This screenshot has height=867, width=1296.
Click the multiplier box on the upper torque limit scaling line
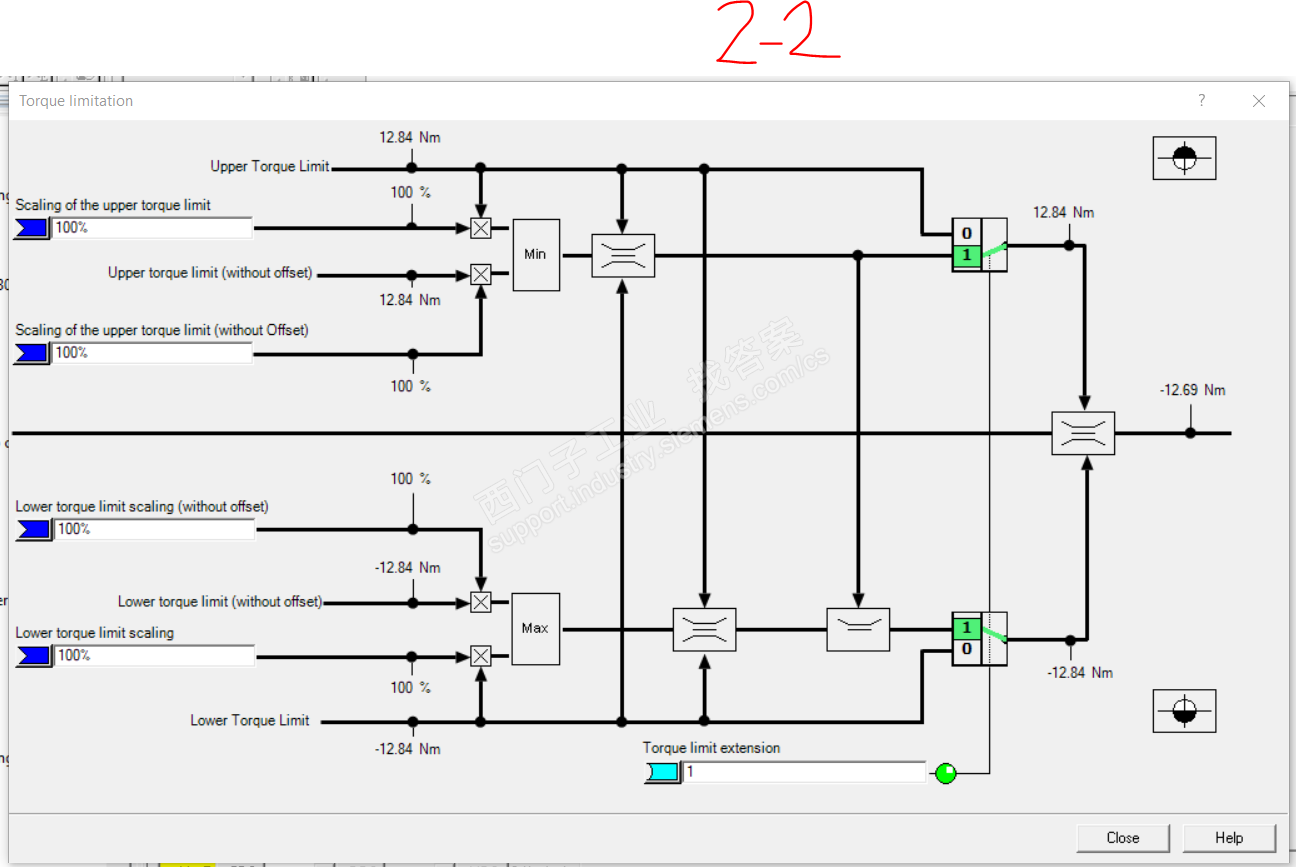pyautogui.click(x=481, y=228)
